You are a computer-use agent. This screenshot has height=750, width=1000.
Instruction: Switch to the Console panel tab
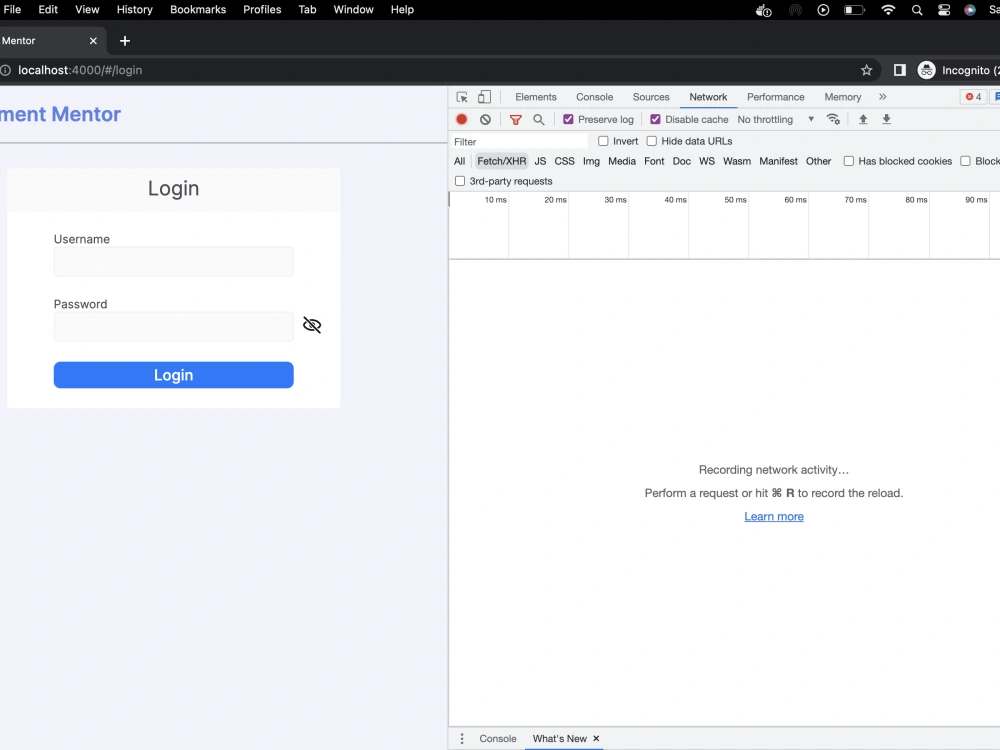[x=594, y=97]
